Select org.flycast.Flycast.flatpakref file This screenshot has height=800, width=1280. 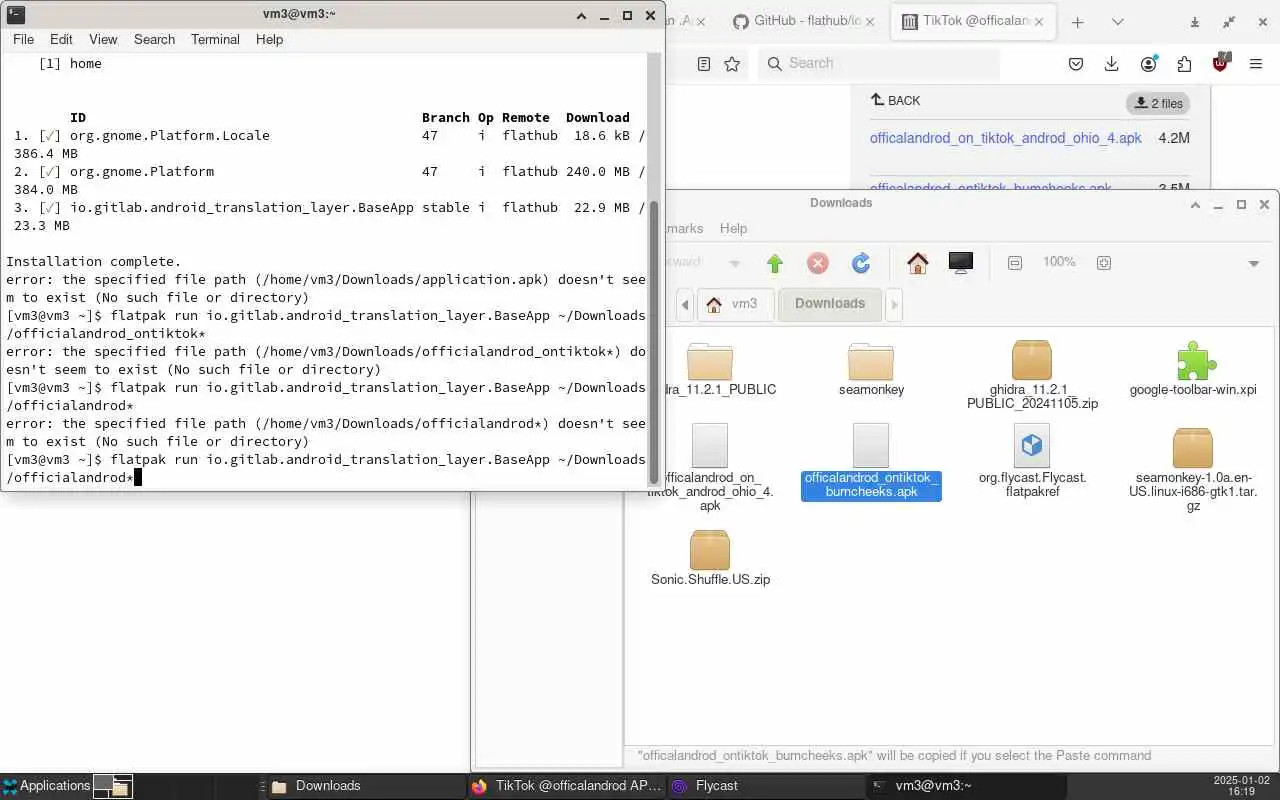click(x=1032, y=446)
